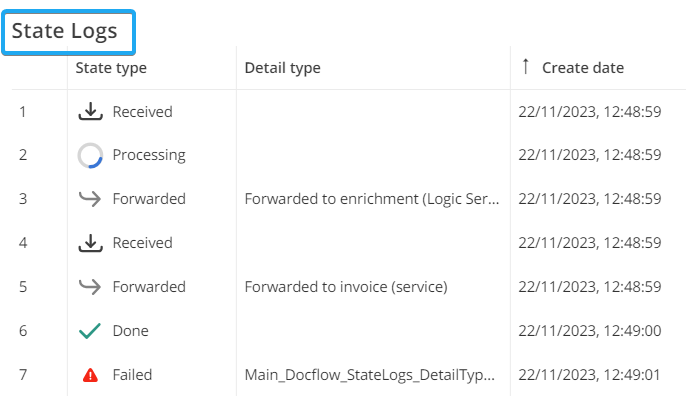Image resolution: width=686 pixels, height=396 pixels.
Task: Click the Received download icon in row 4
Action: point(90,243)
